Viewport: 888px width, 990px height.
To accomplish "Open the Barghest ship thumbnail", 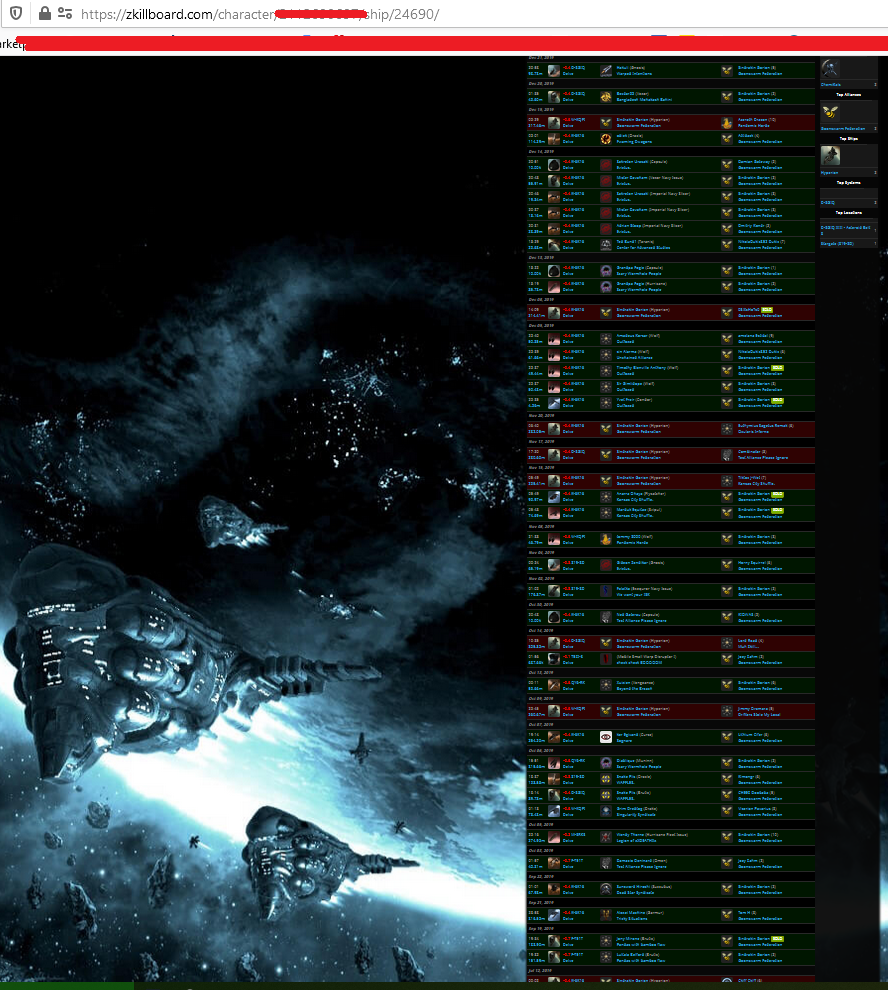I will (554, 915).
